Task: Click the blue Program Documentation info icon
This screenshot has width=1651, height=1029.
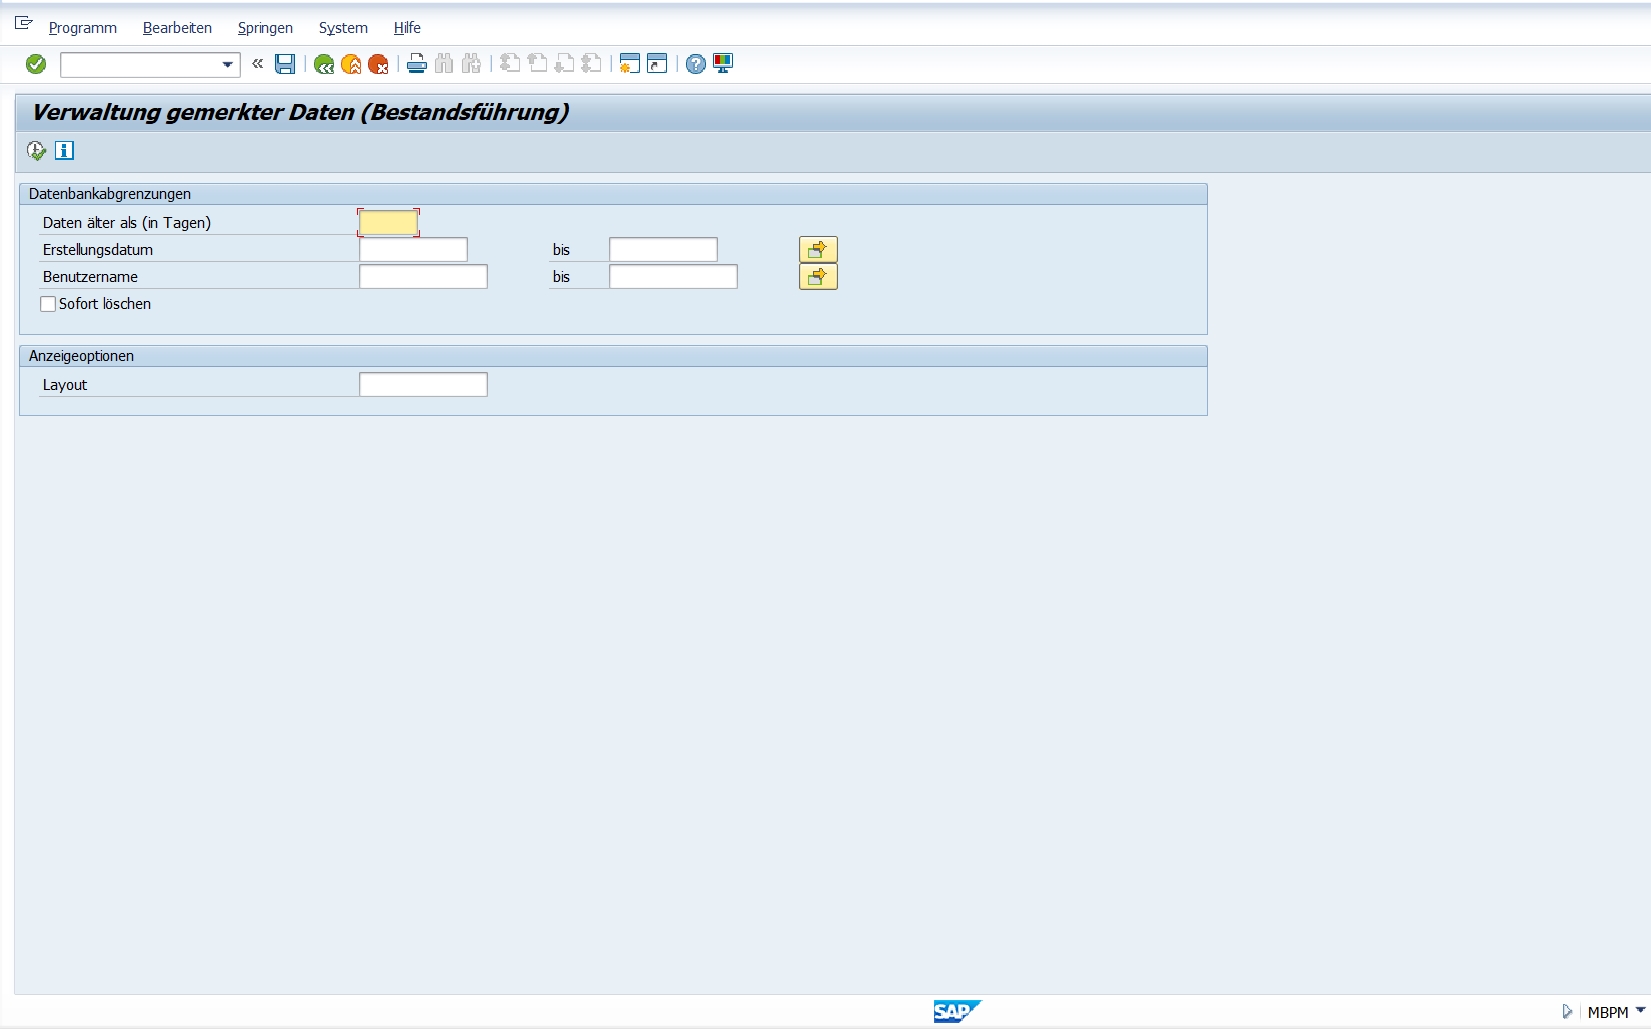Action: (x=65, y=151)
